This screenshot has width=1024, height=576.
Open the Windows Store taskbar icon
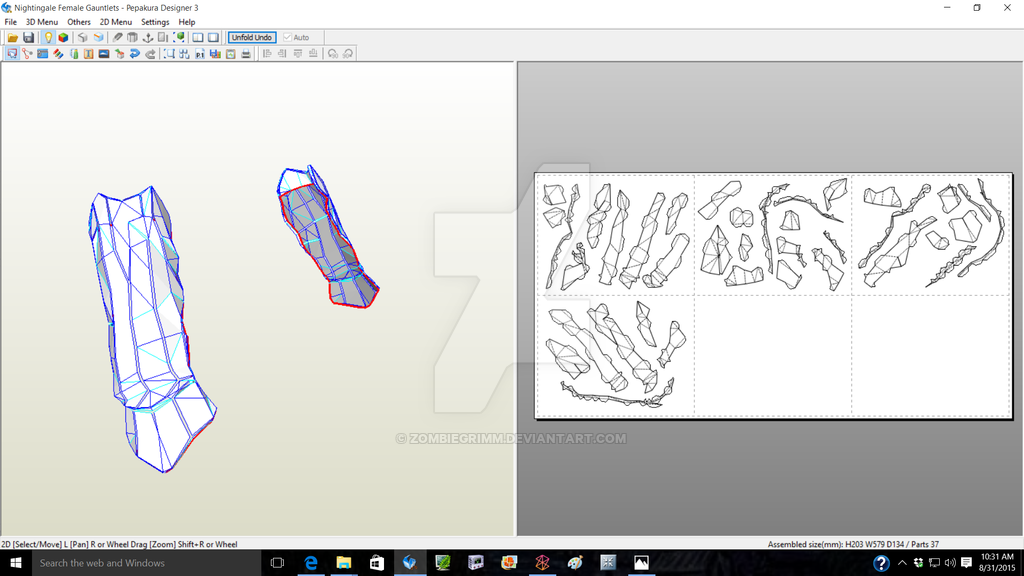377,563
